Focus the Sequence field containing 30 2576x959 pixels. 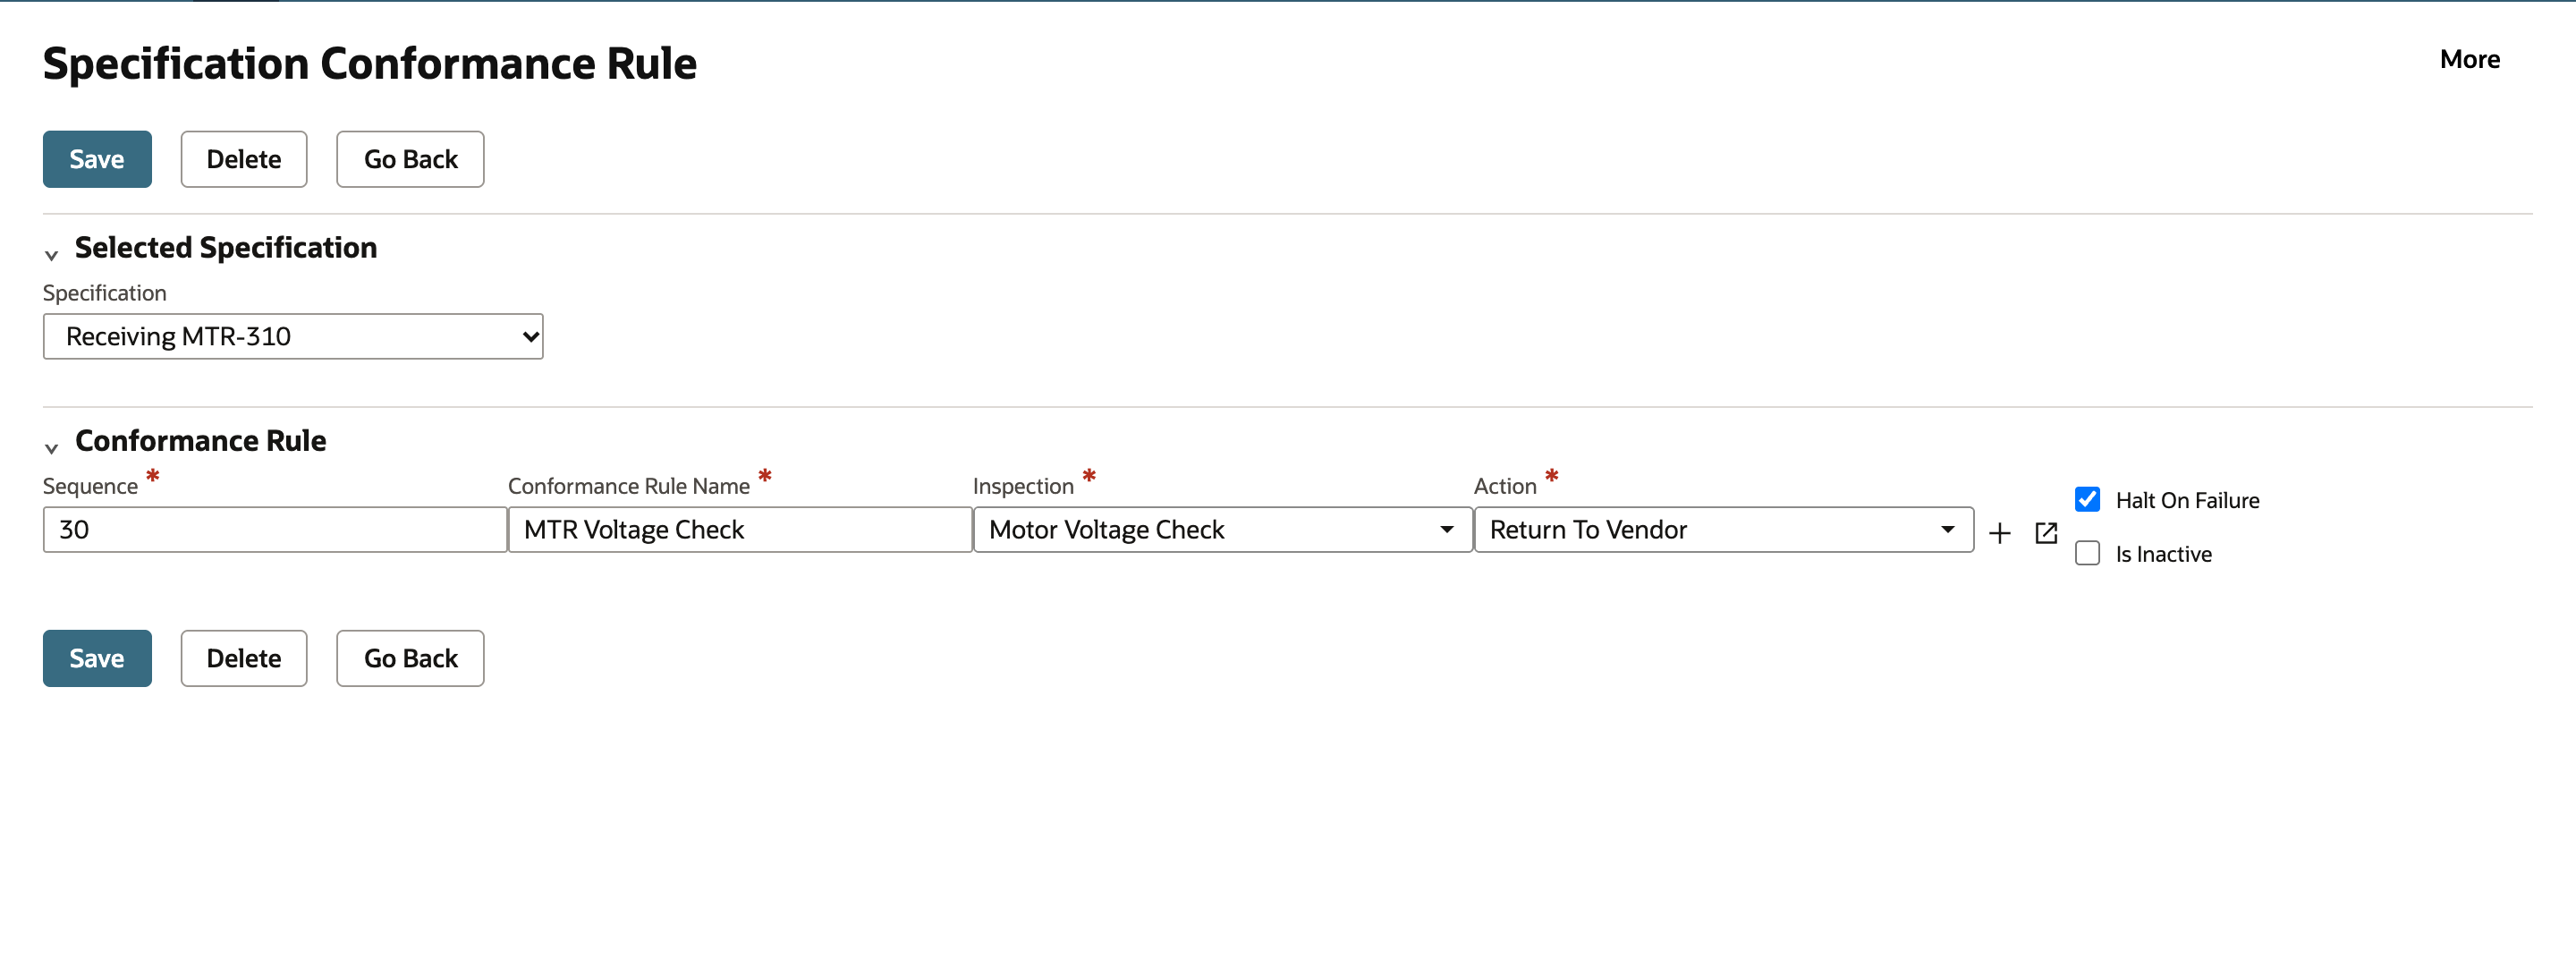(275, 529)
